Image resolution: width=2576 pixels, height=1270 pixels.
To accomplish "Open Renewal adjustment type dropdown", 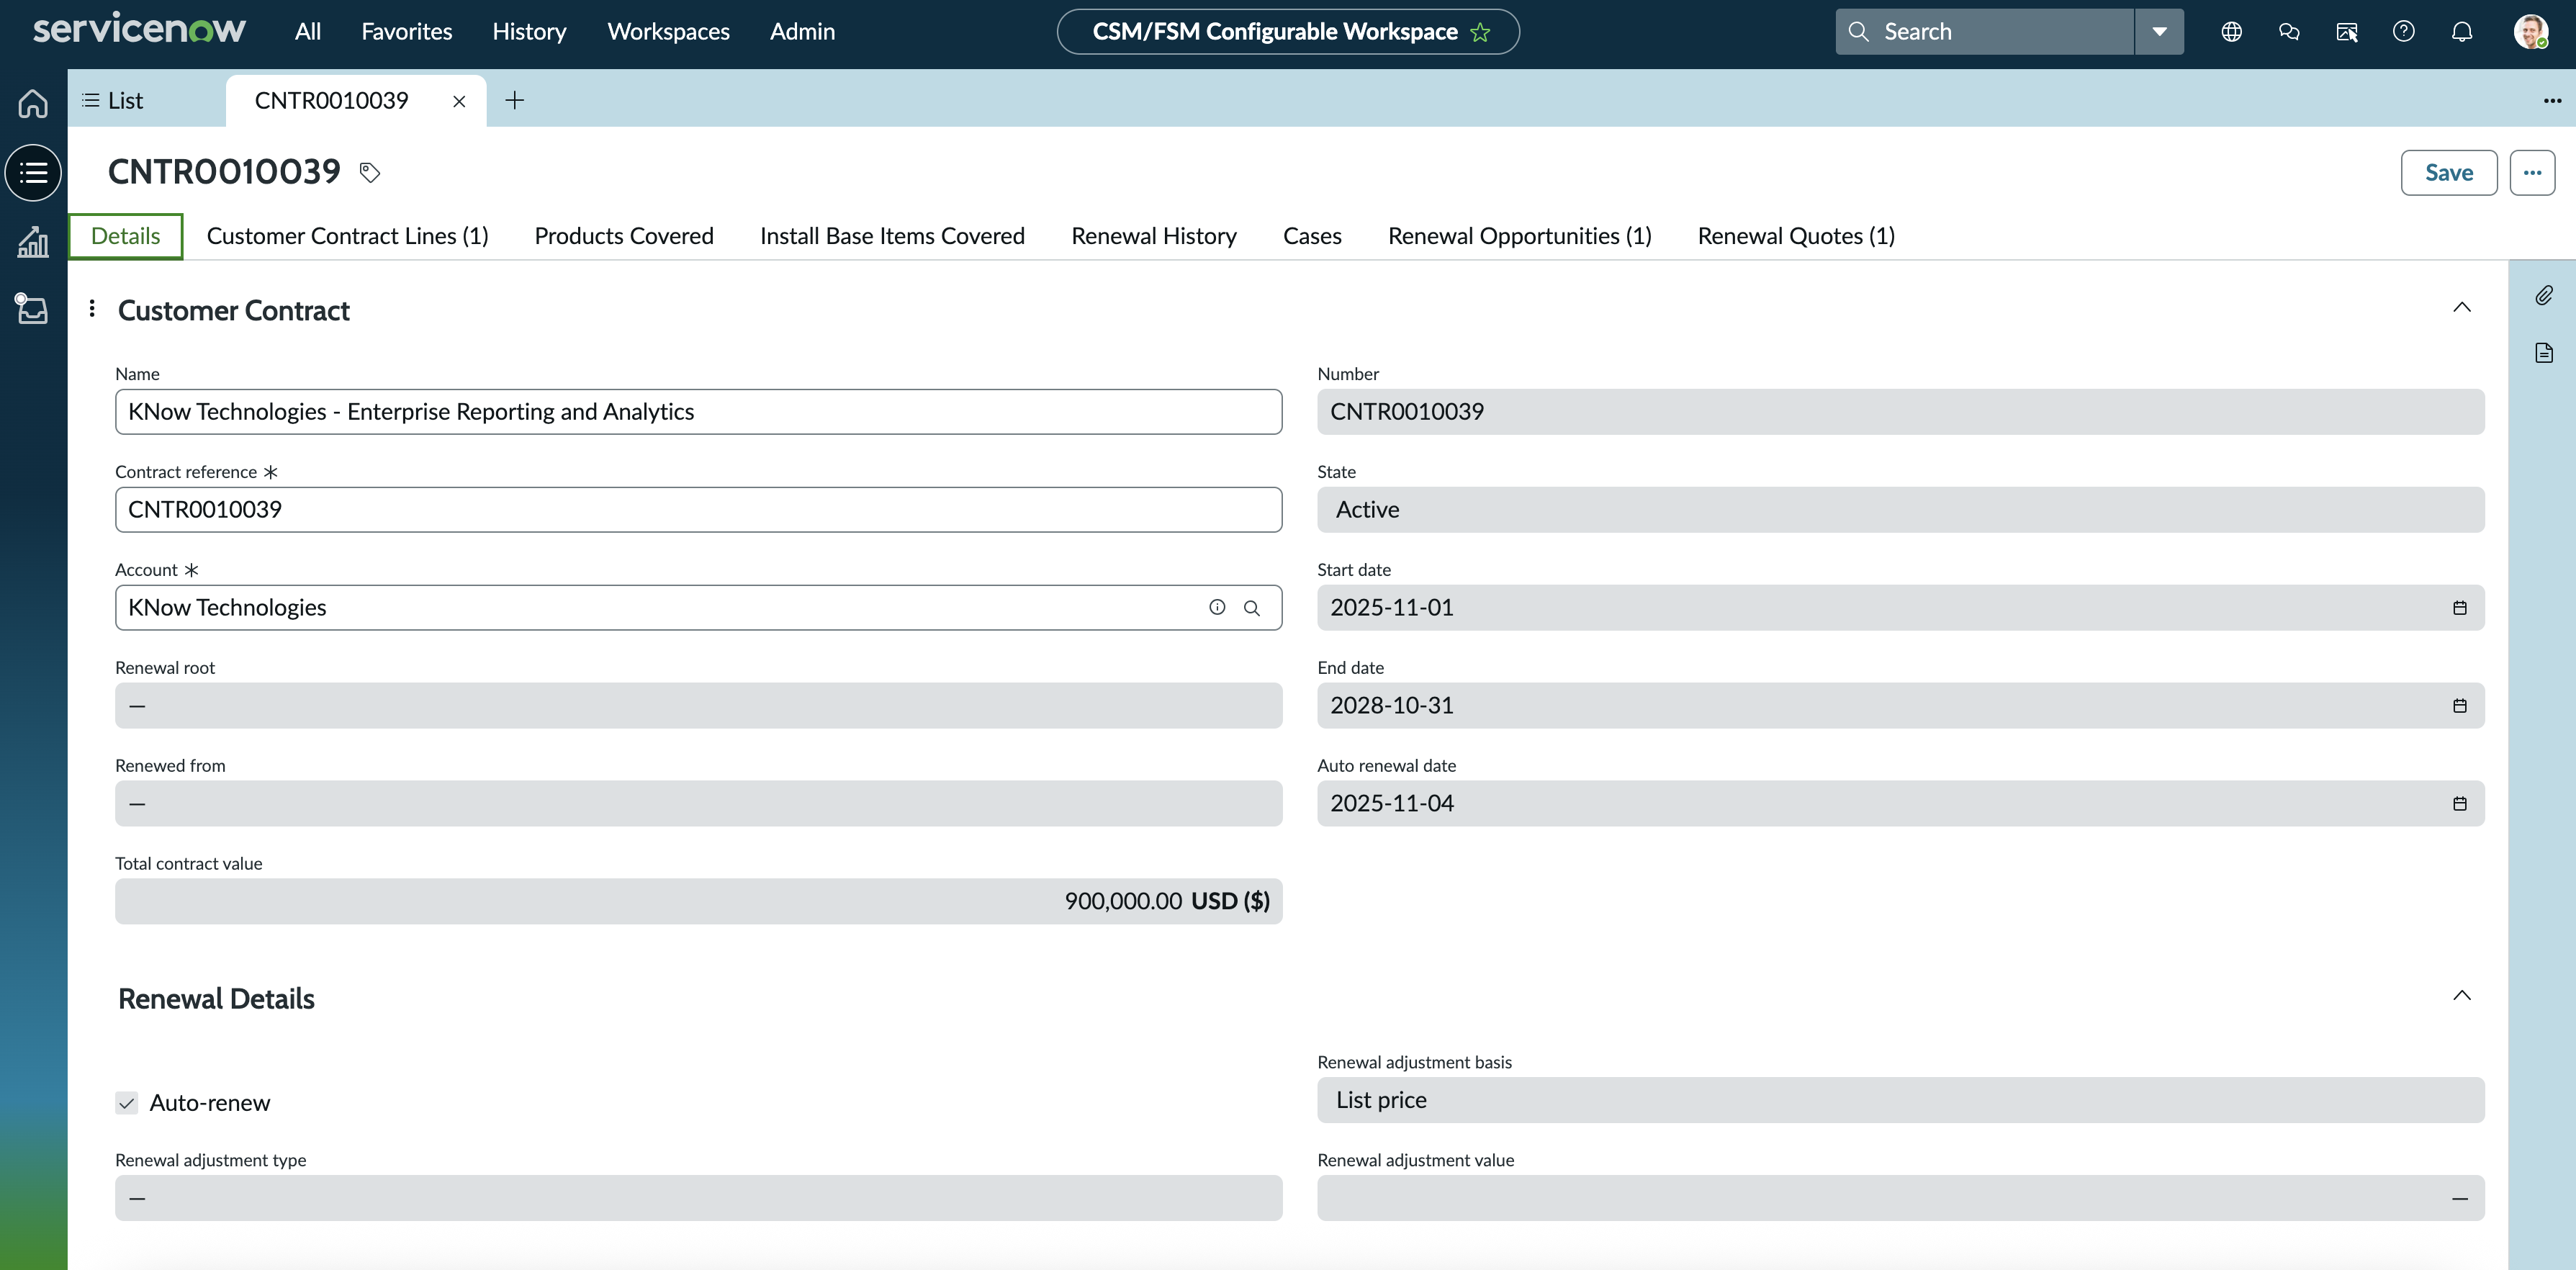I will [698, 1198].
